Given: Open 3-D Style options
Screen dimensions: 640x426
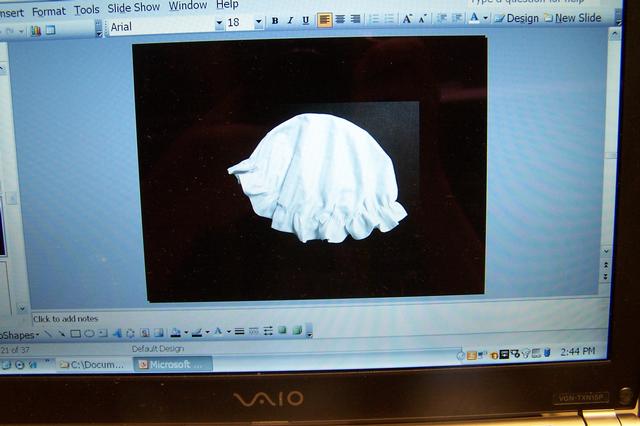Looking at the screenshot, I should point(297,331).
